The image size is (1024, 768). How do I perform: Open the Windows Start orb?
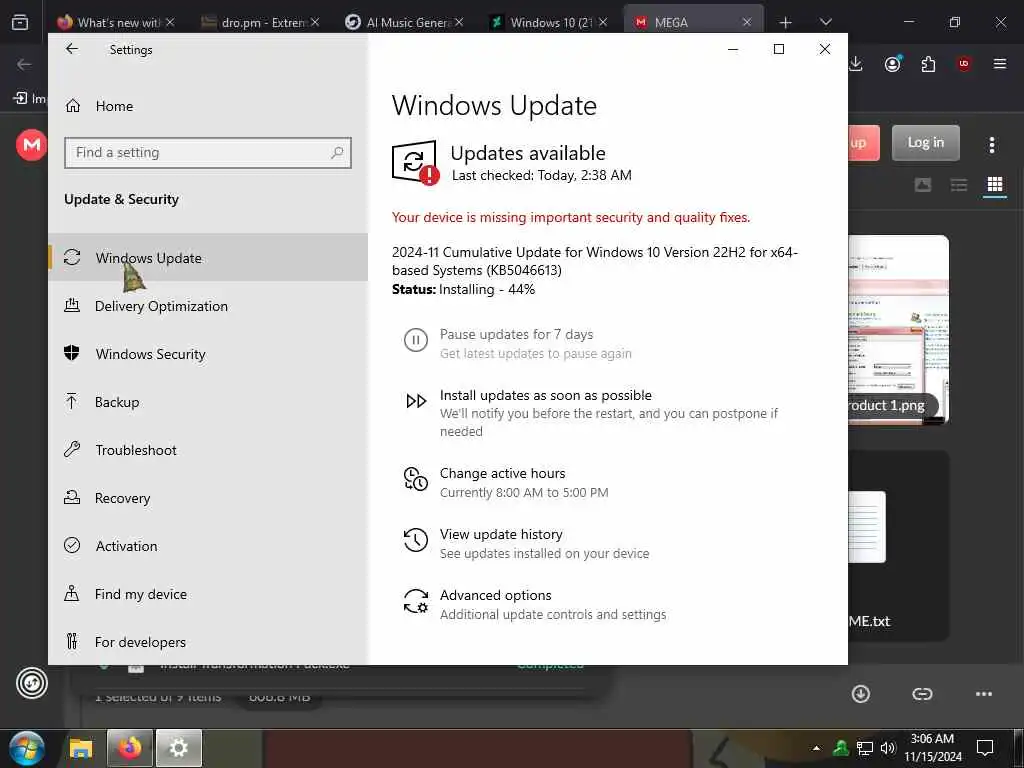(27, 748)
